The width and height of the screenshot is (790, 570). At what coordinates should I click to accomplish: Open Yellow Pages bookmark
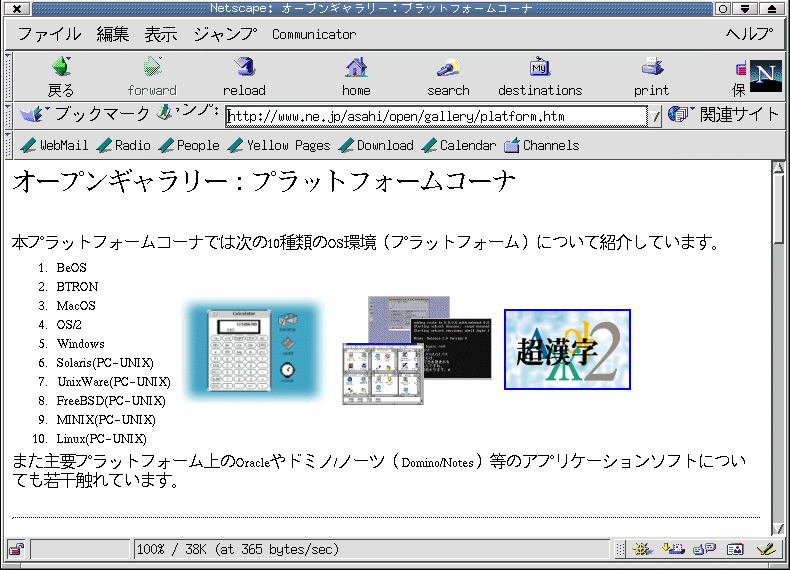point(279,145)
